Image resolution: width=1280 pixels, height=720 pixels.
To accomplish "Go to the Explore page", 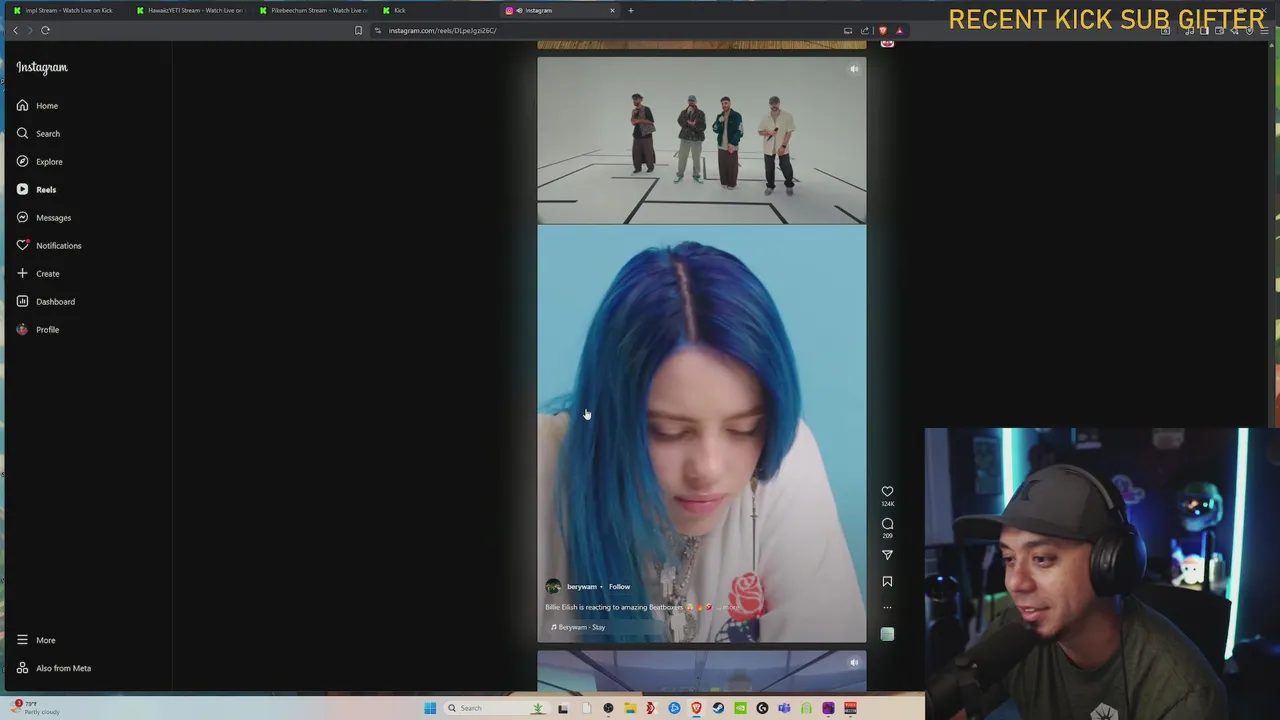I will pos(39,161).
